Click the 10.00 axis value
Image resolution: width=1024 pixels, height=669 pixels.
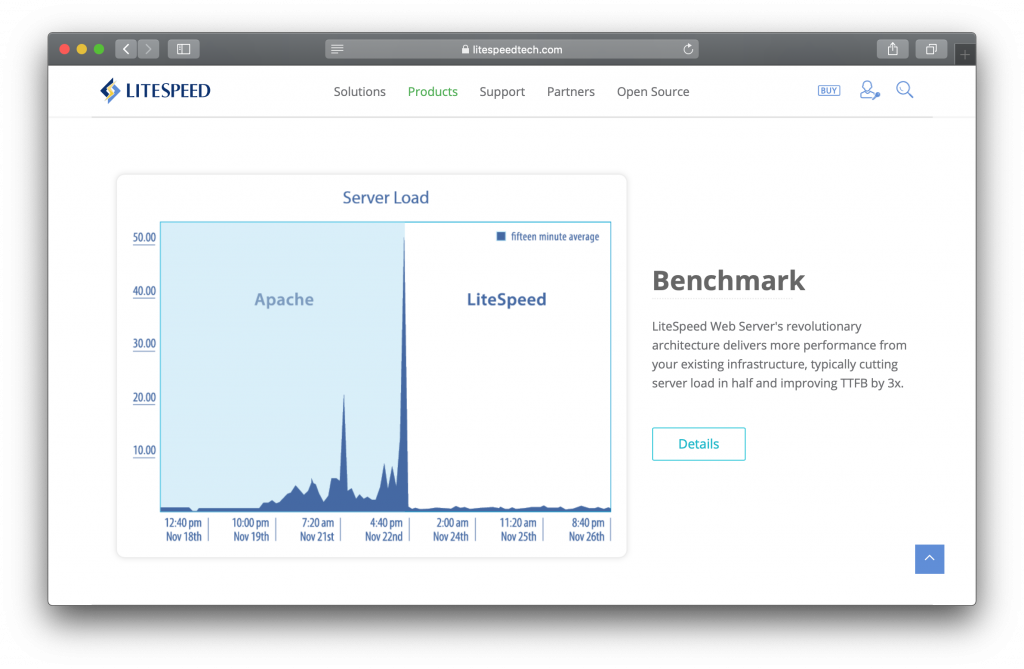click(x=144, y=450)
